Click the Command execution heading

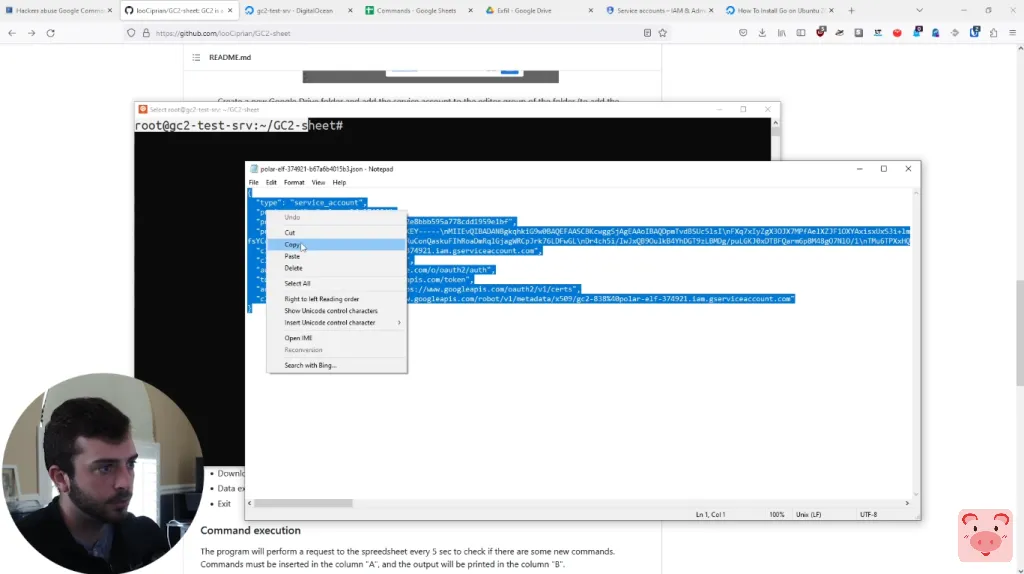[x=250, y=530]
